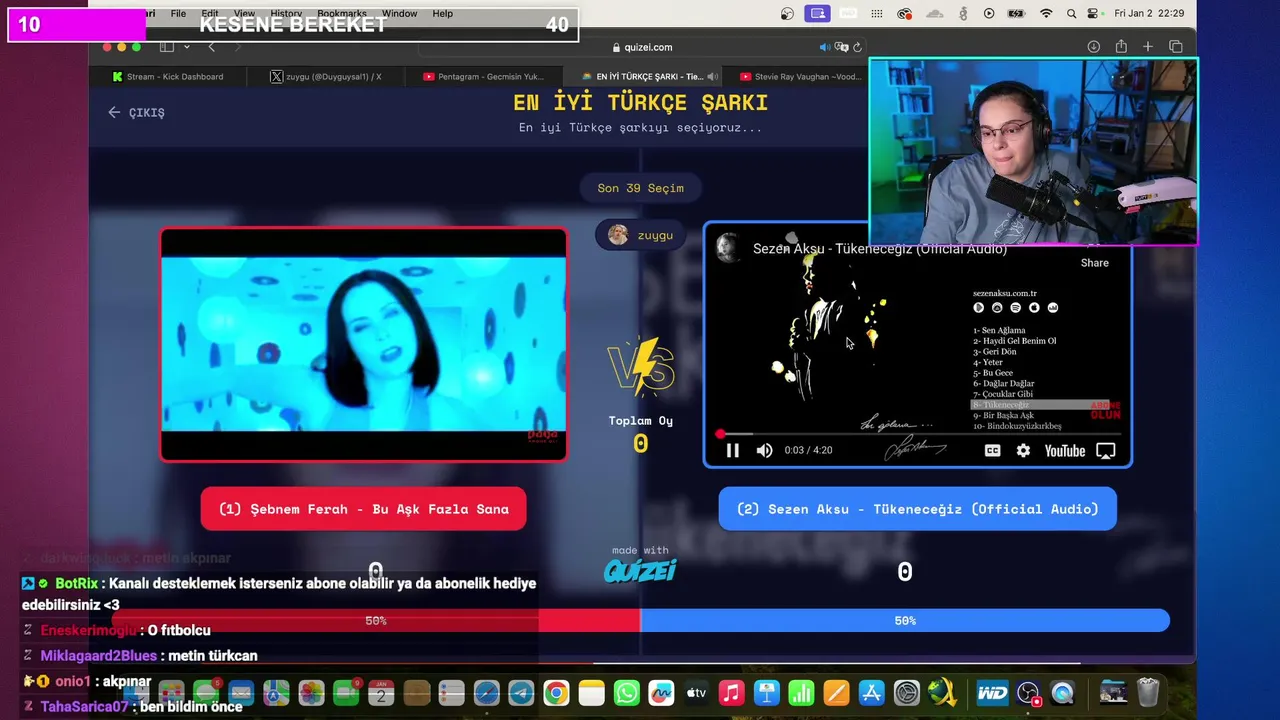Open Music app from the Dock

tap(731, 692)
